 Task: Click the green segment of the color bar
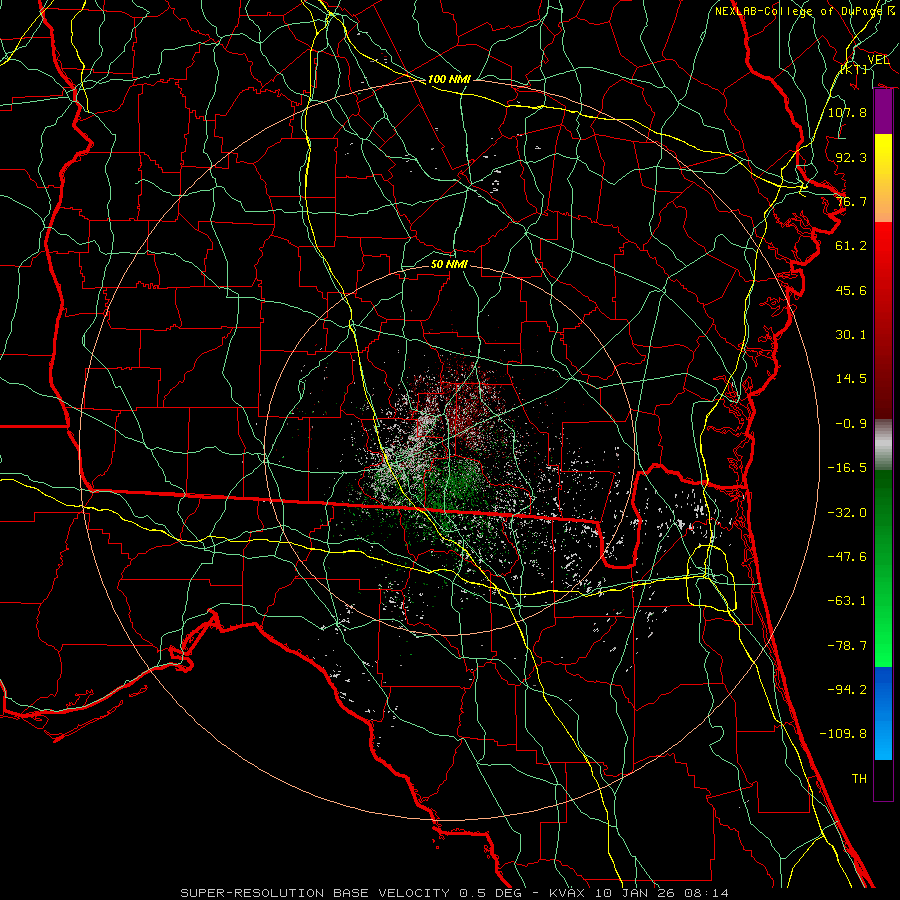click(883, 568)
